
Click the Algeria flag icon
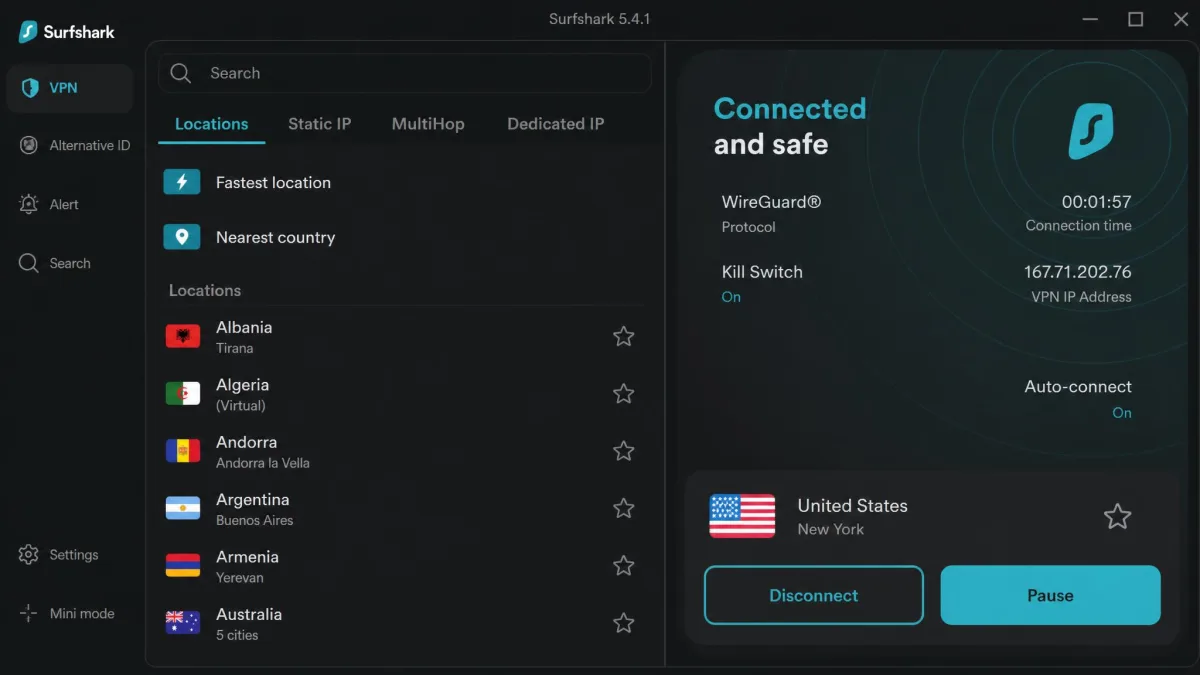tap(183, 394)
